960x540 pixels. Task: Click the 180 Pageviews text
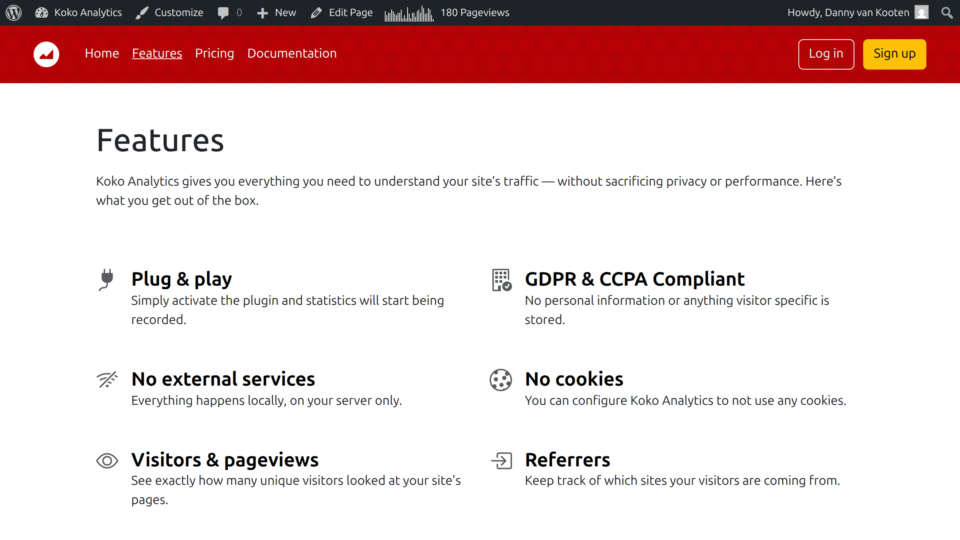[x=474, y=12]
